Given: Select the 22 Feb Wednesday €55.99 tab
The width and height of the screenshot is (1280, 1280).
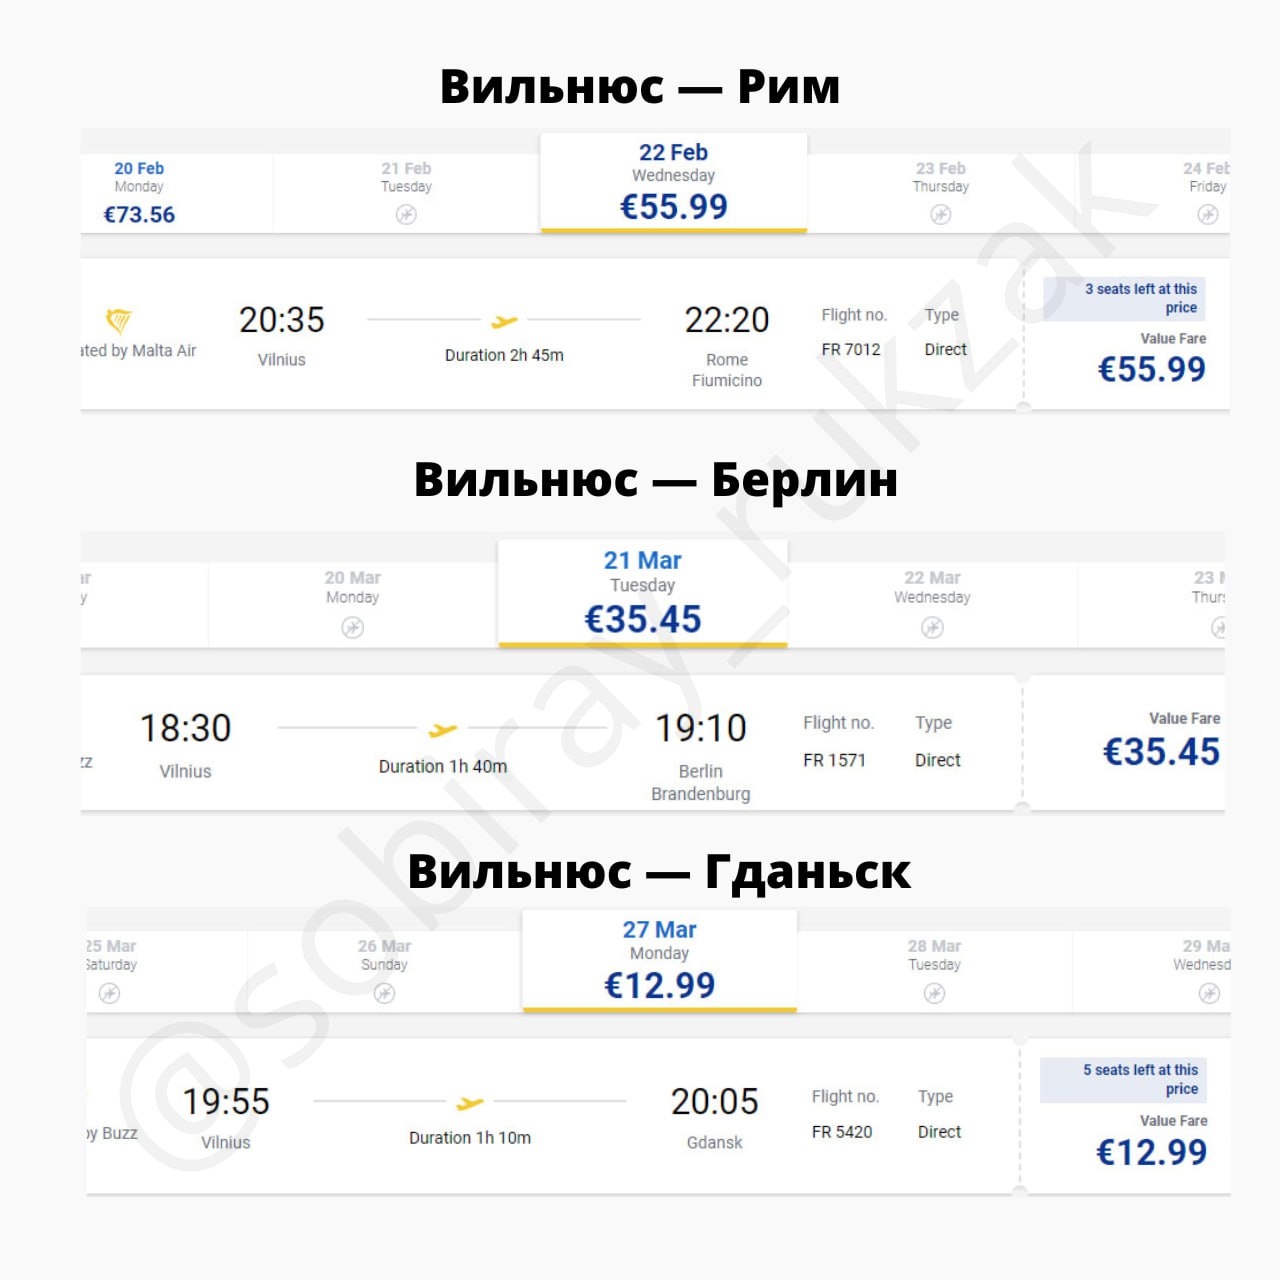Looking at the screenshot, I should (673, 182).
